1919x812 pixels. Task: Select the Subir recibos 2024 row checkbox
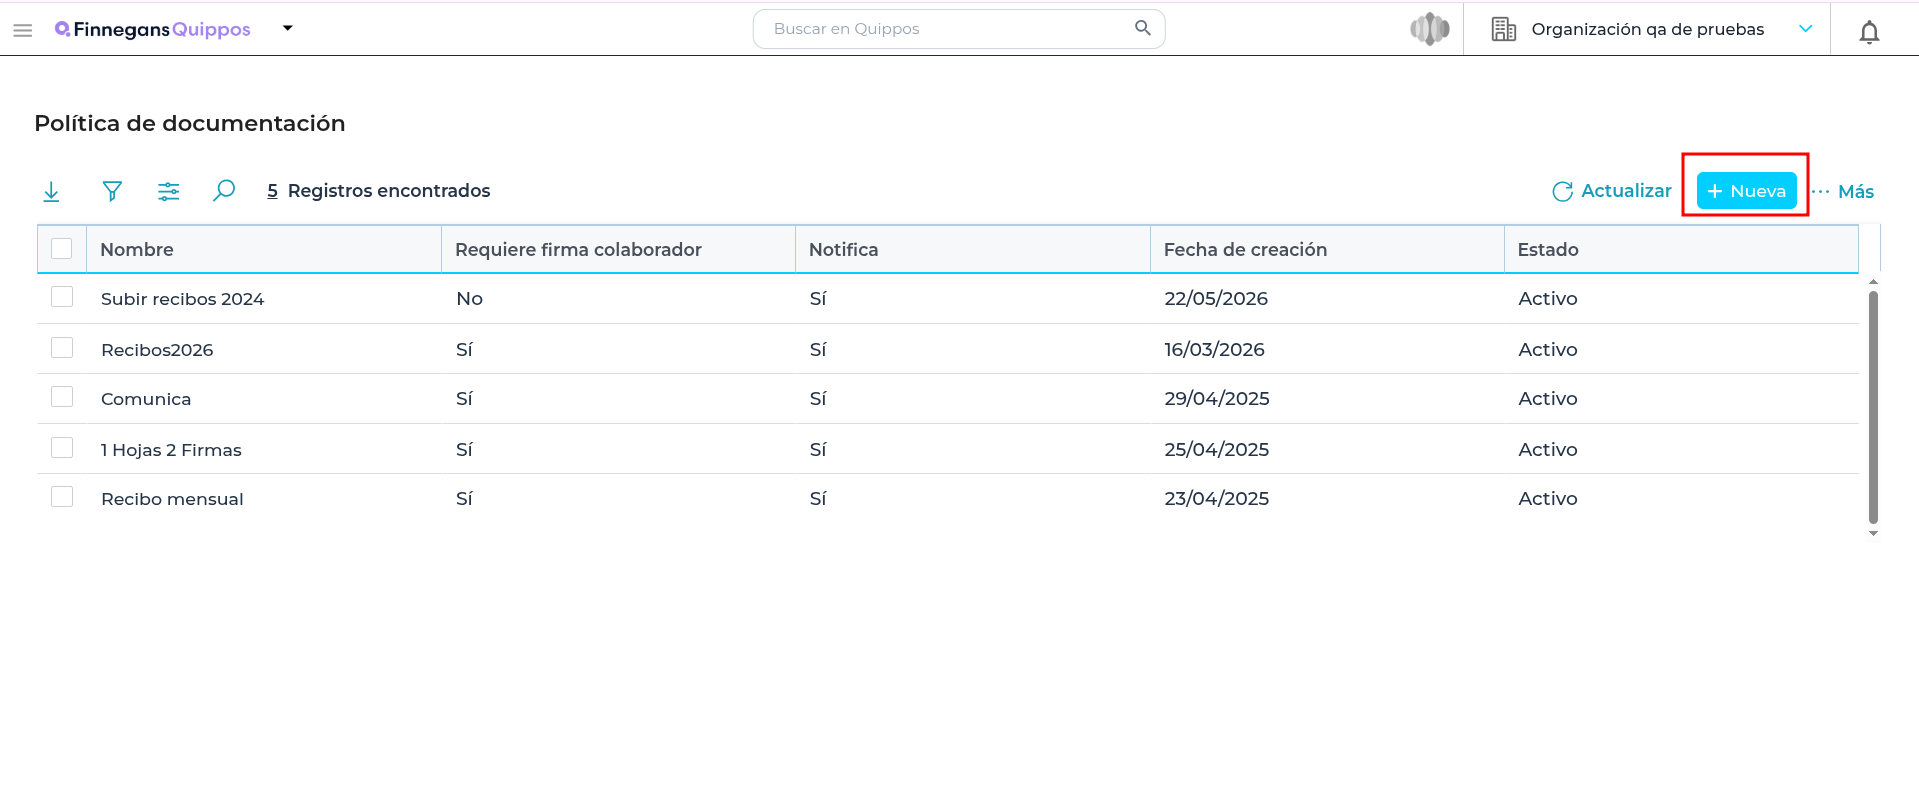[62, 297]
